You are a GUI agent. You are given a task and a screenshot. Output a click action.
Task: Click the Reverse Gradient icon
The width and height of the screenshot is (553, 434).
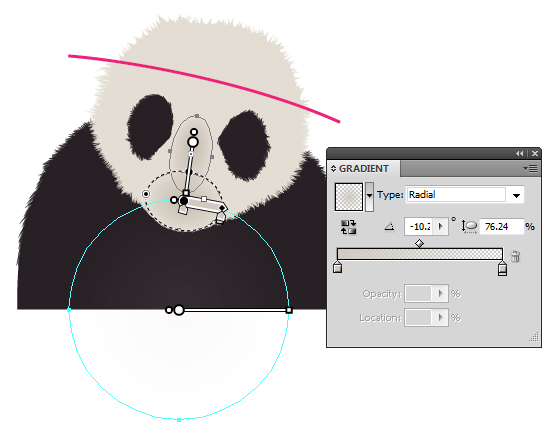348,227
